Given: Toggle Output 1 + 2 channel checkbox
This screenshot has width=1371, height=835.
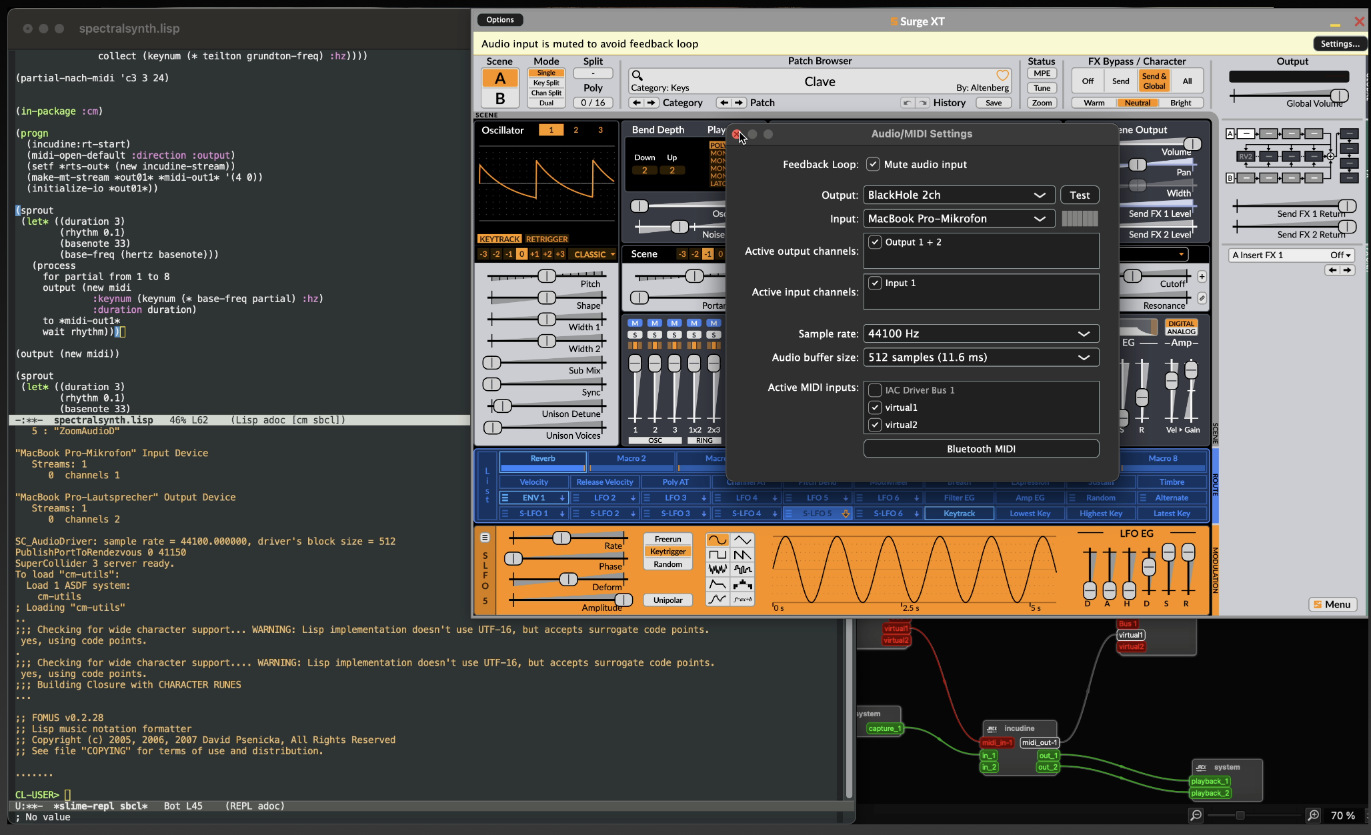Looking at the screenshot, I should point(875,242).
